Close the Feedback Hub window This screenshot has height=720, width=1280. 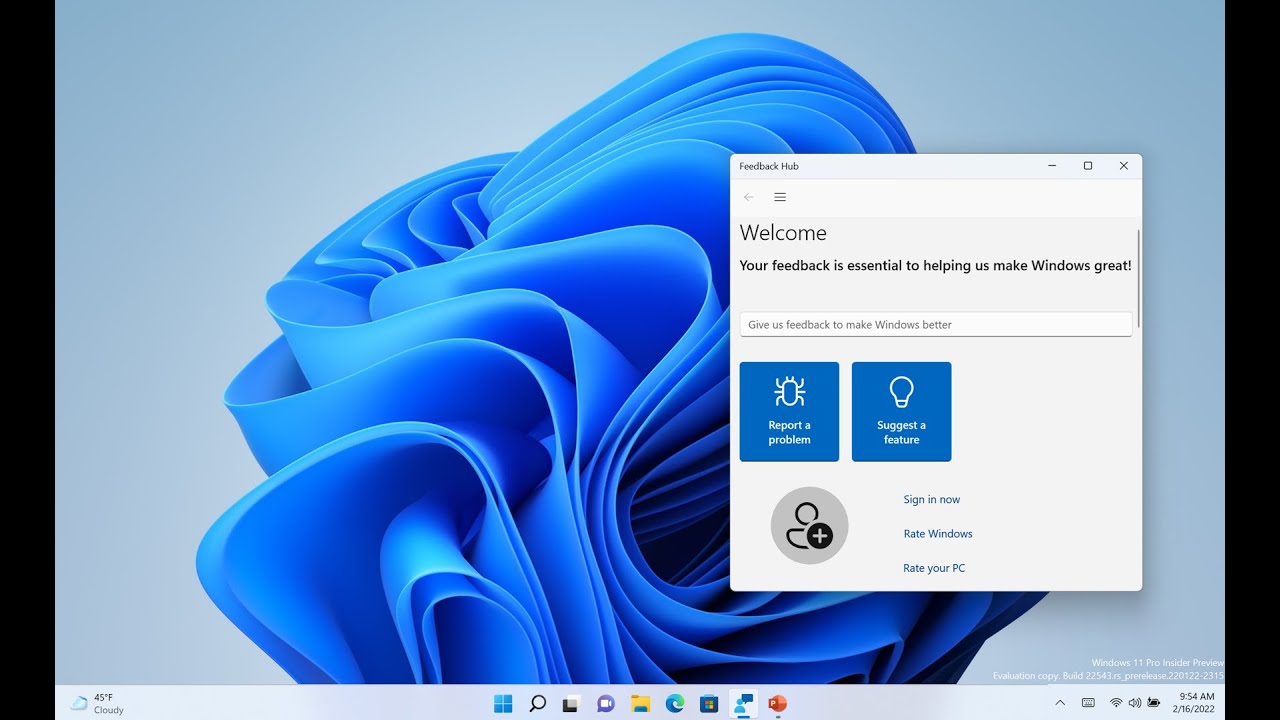click(1123, 166)
